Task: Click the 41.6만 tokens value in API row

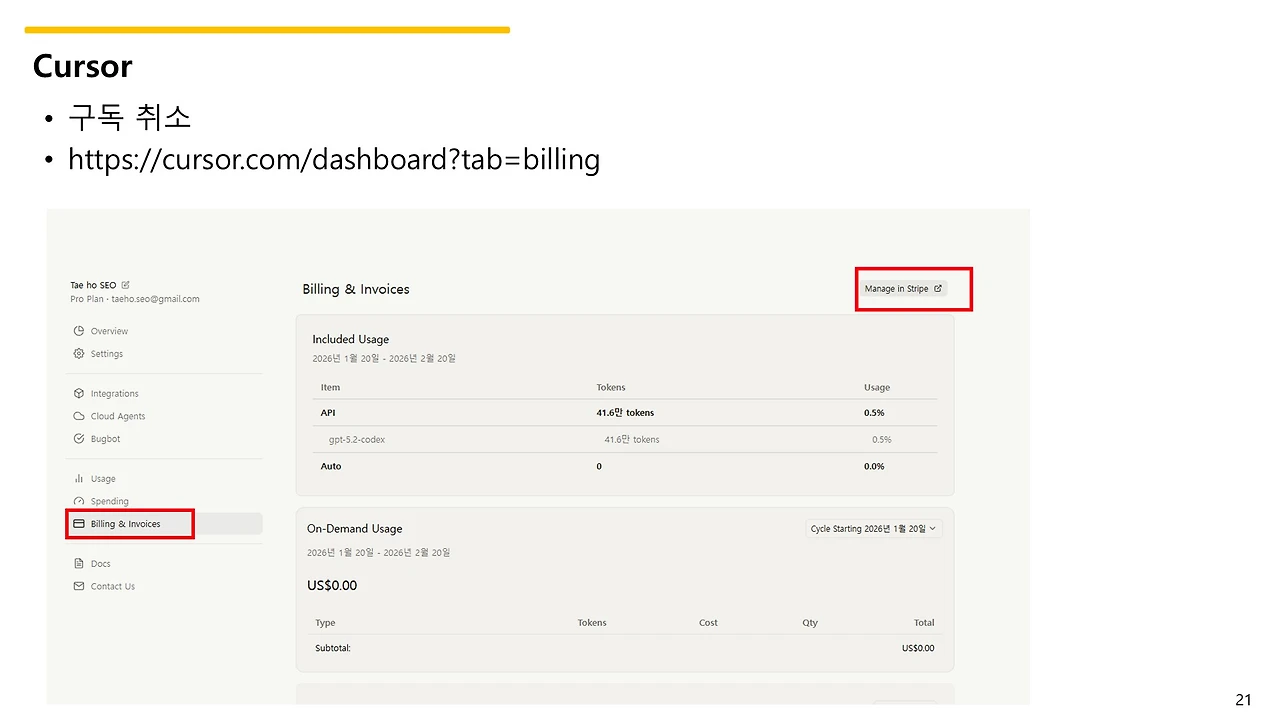Action: [x=625, y=412]
